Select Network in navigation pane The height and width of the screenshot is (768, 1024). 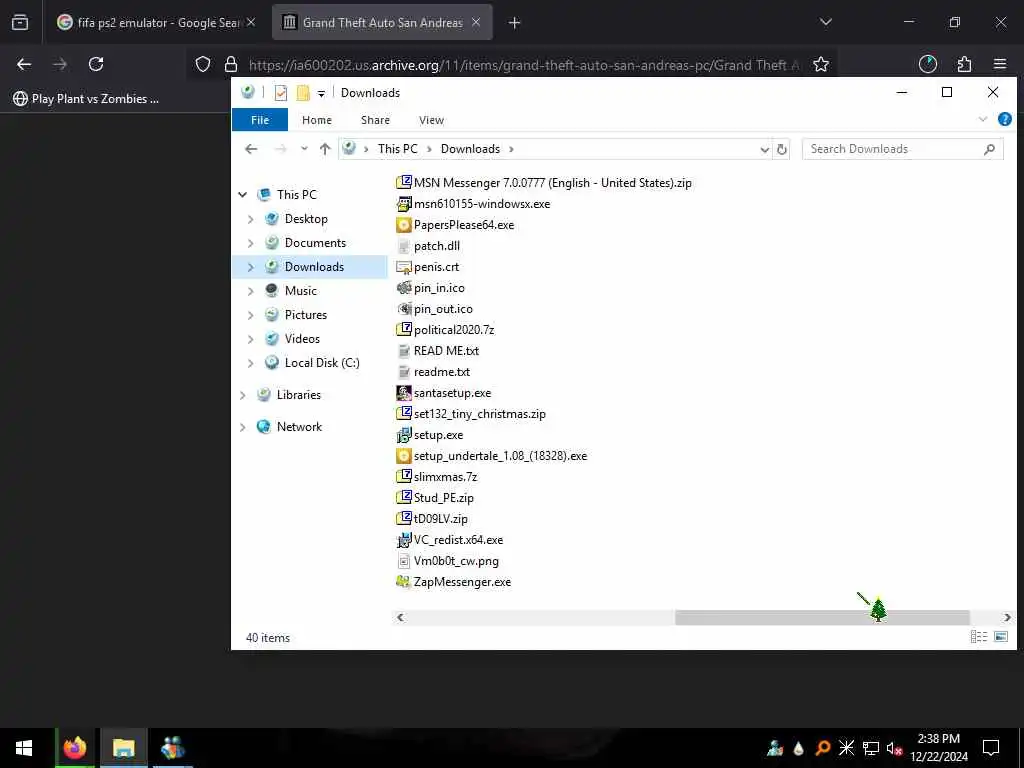299,427
